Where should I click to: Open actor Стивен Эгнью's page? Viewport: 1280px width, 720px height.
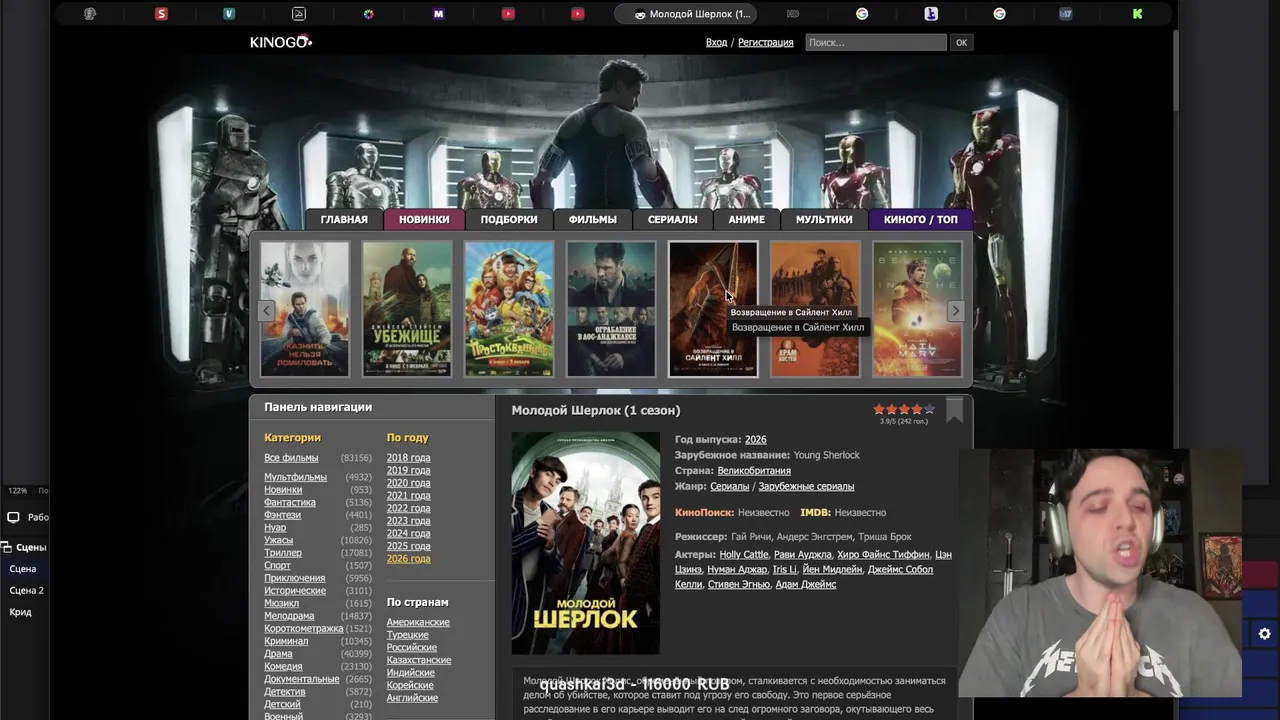pyautogui.click(x=739, y=584)
